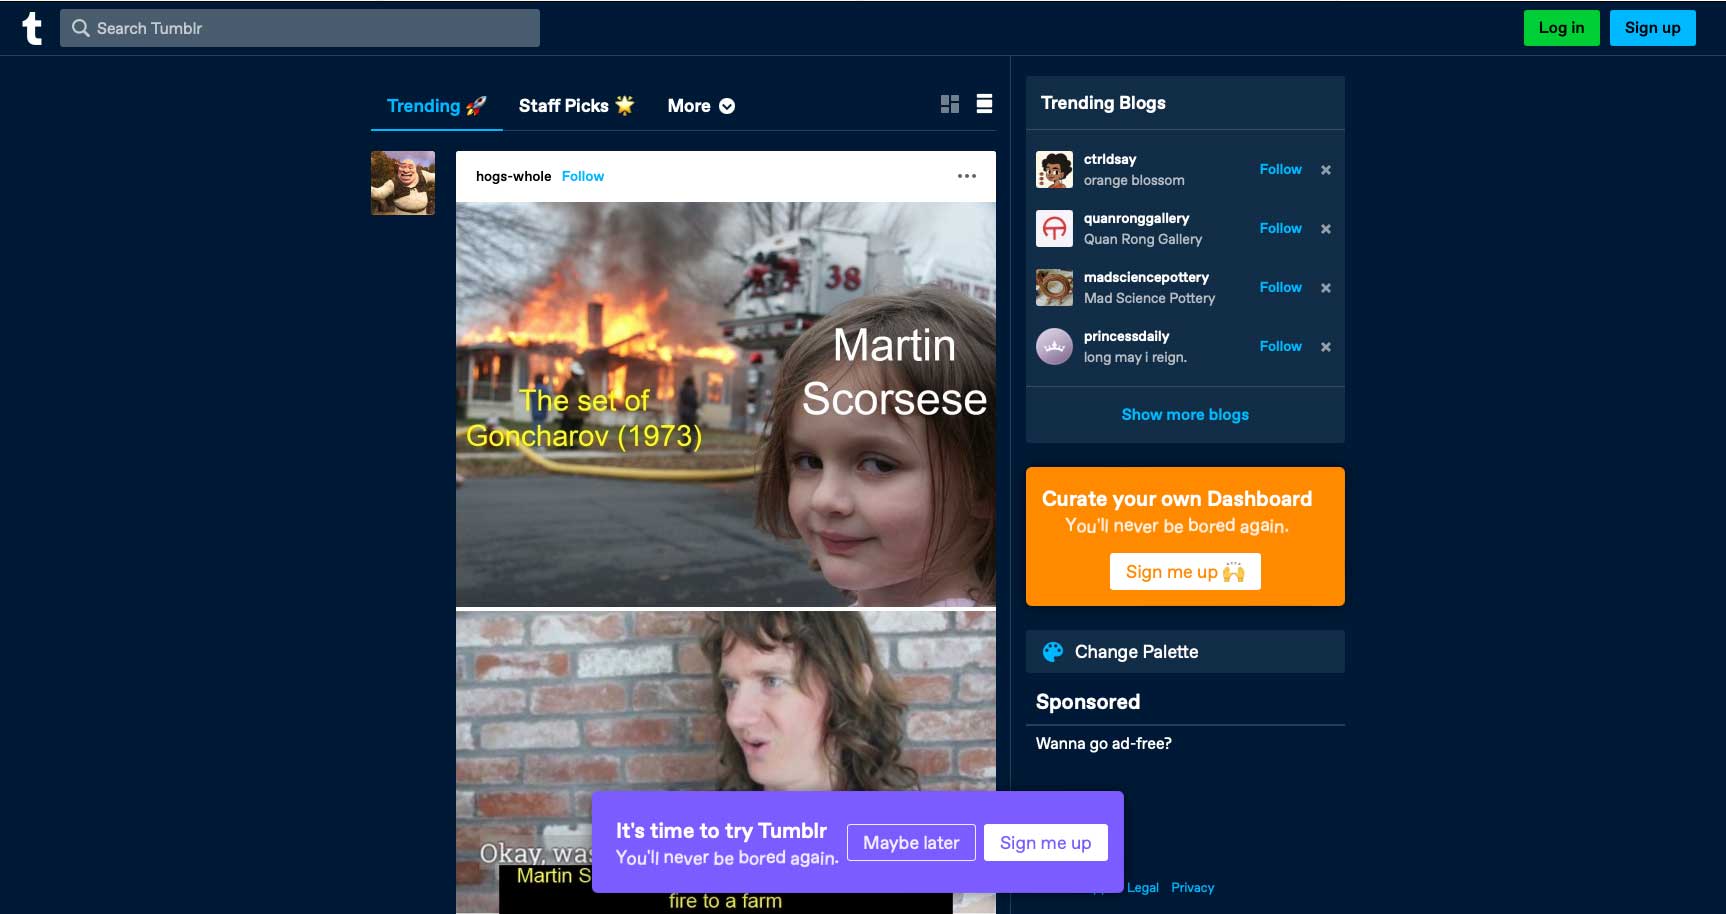The height and width of the screenshot is (914, 1726).
Task: Click the Change Palette icon button
Action: click(x=1053, y=652)
